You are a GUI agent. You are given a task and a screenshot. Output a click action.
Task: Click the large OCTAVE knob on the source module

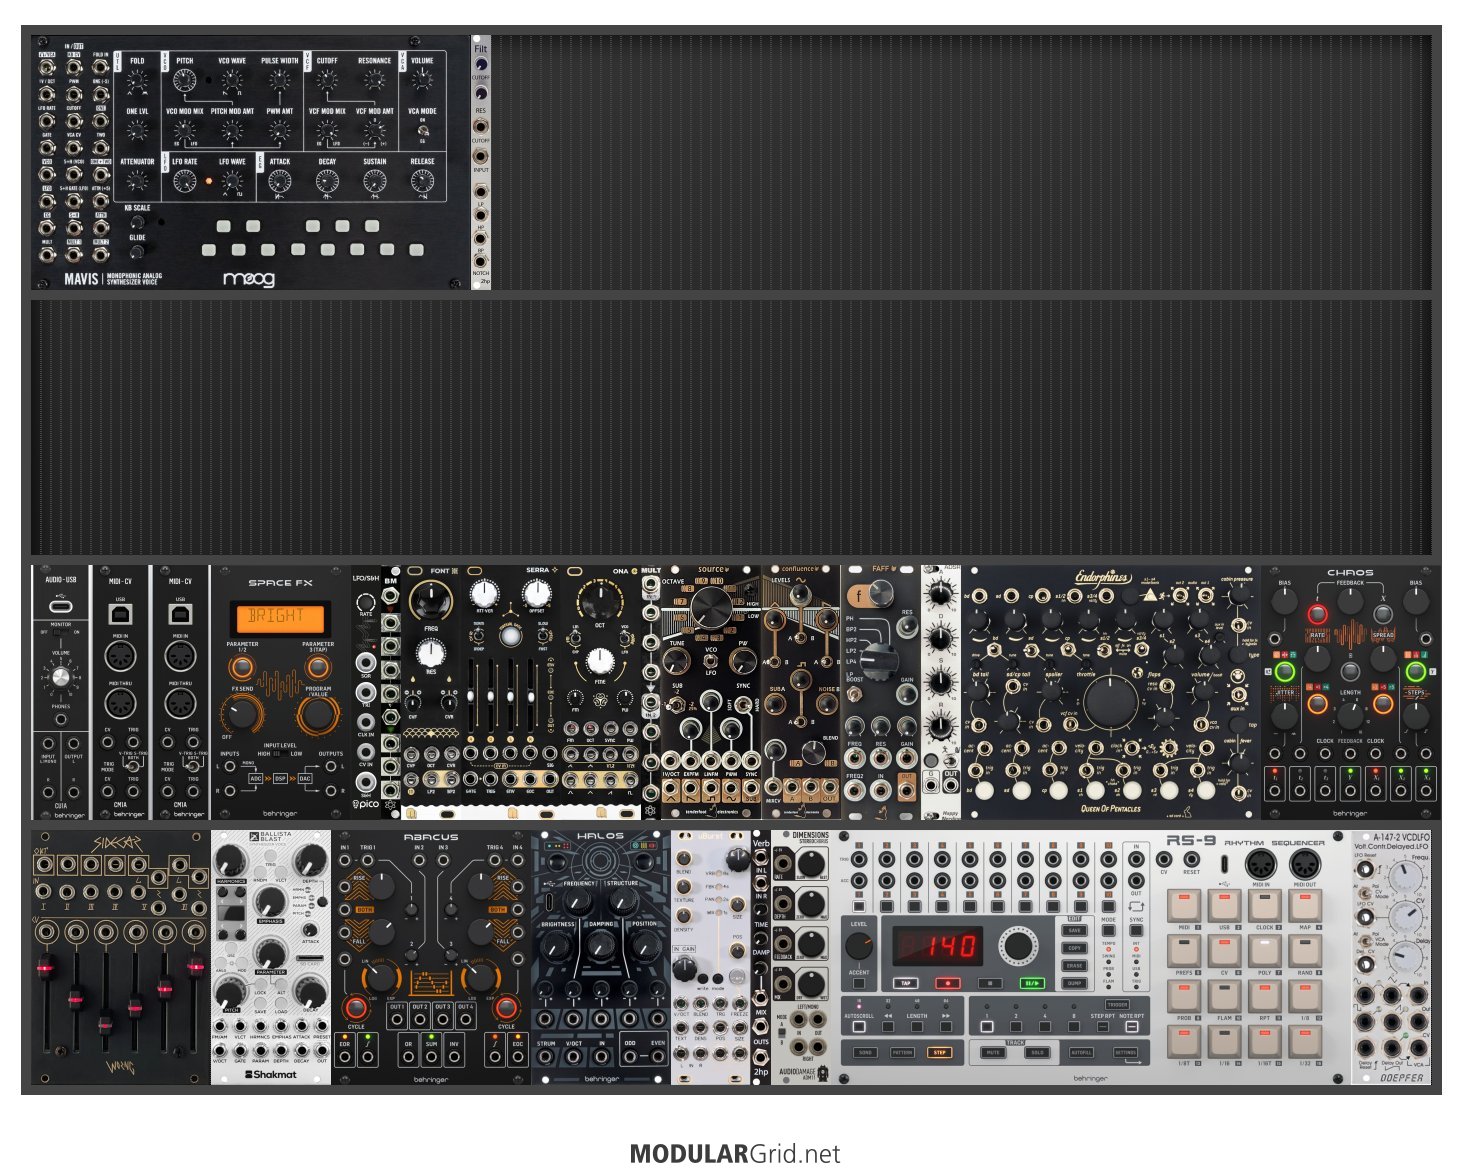[711, 608]
